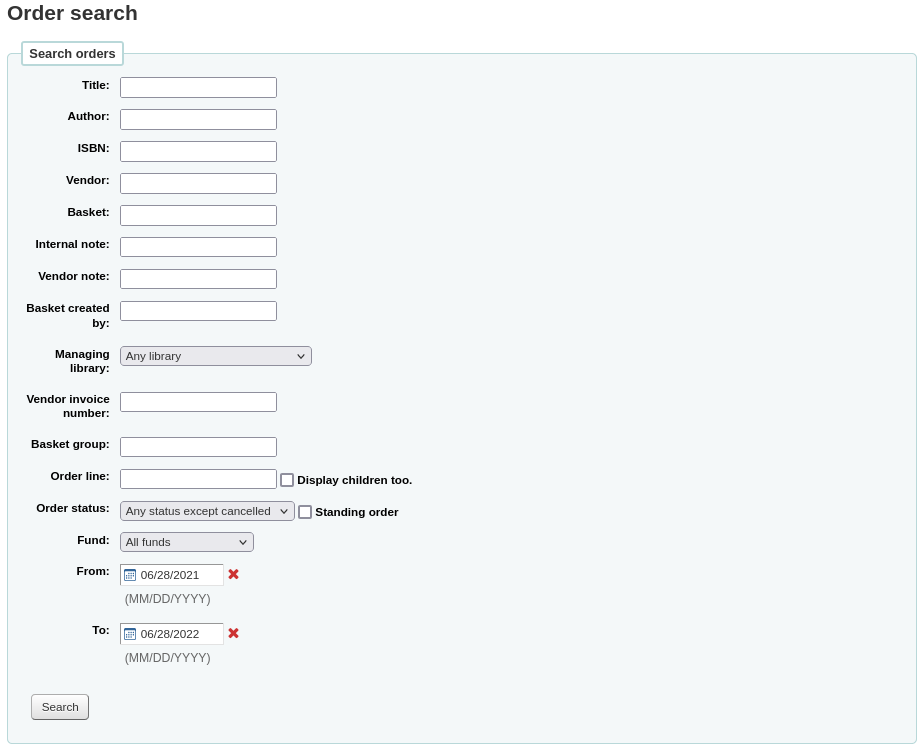Image resolution: width=922 pixels, height=750 pixels.
Task: Expand the 'Any status except cancelled' dropdown
Action: click(206, 511)
